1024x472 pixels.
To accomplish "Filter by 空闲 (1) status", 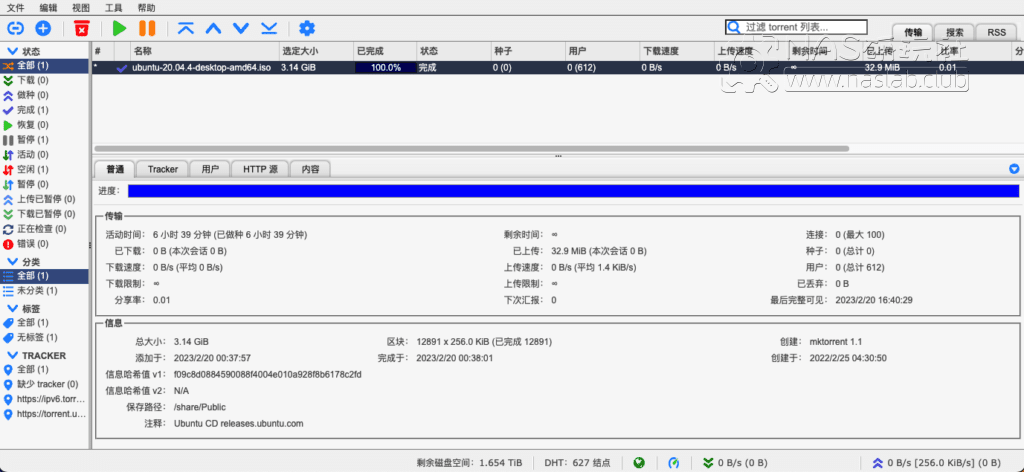I will point(44,169).
